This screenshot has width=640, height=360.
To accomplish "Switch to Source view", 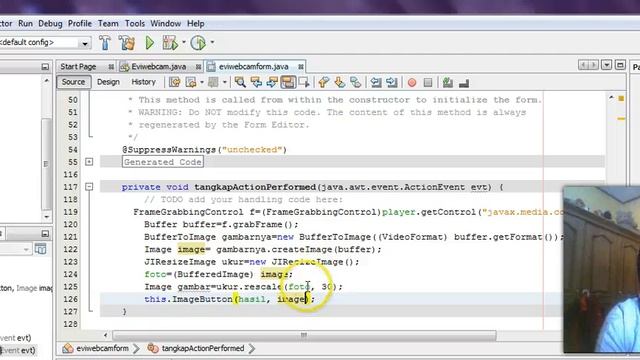I will [73, 82].
